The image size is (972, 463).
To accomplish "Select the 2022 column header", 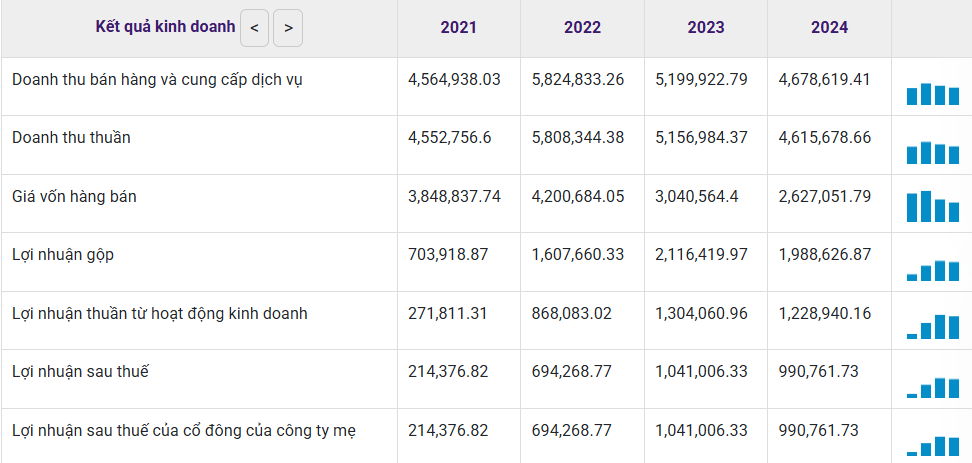I will click(x=582, y=28).
